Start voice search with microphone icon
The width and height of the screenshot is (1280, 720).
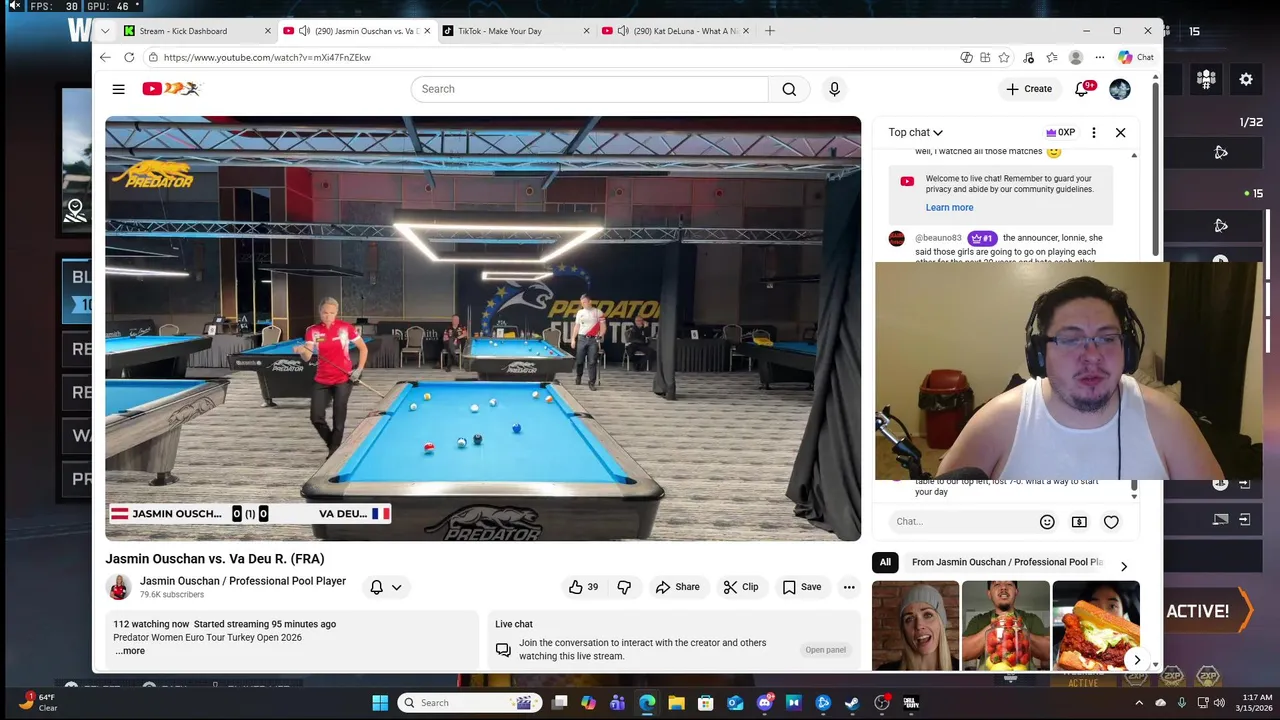point(834,89)
